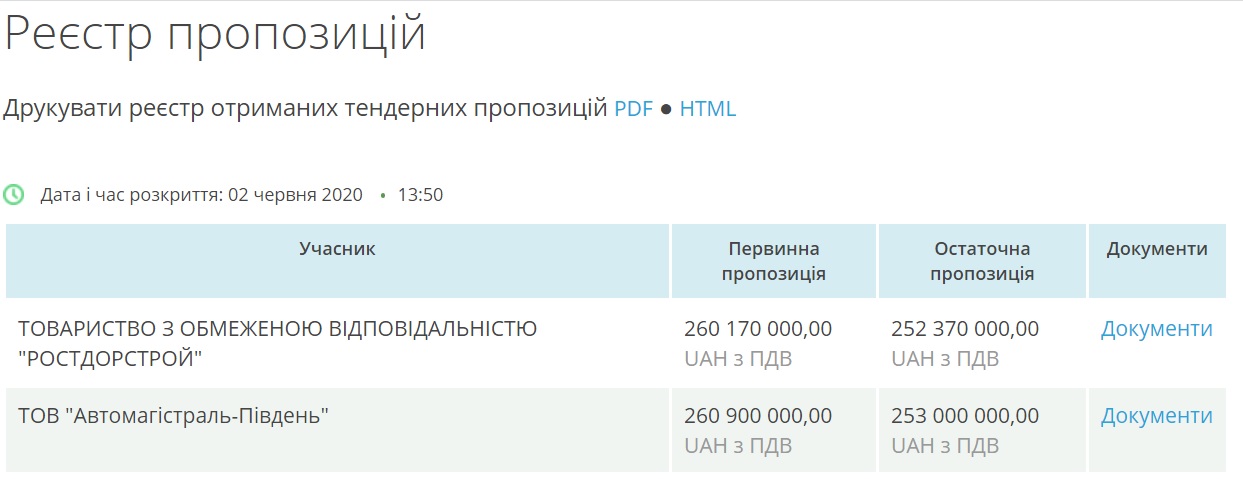Click the 260 900 000,00 initial bid
The height and width of the screenshot is (479, 1243).
(x=758, y=415)
